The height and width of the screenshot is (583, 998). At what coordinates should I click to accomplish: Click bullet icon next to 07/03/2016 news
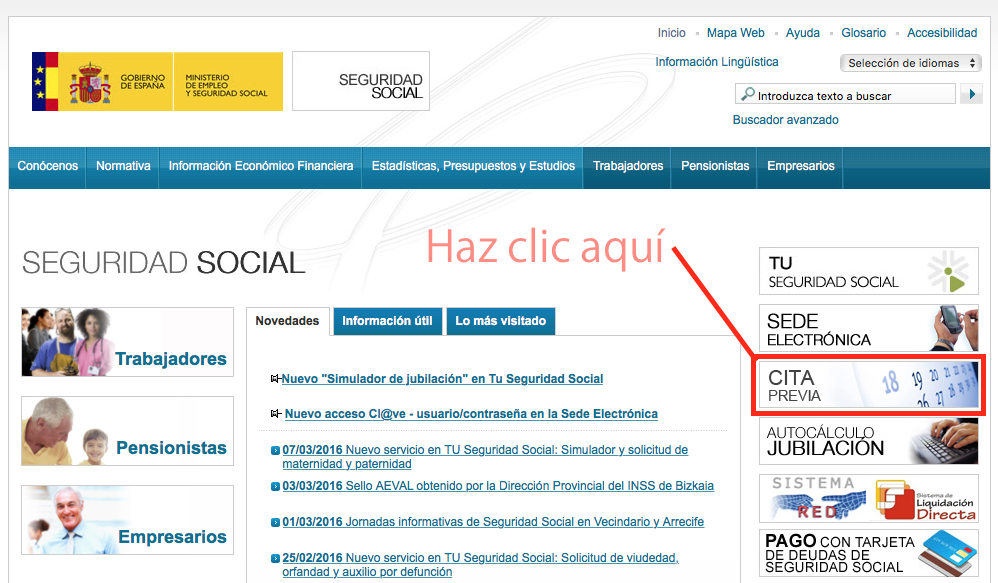[x=275, y=450]
